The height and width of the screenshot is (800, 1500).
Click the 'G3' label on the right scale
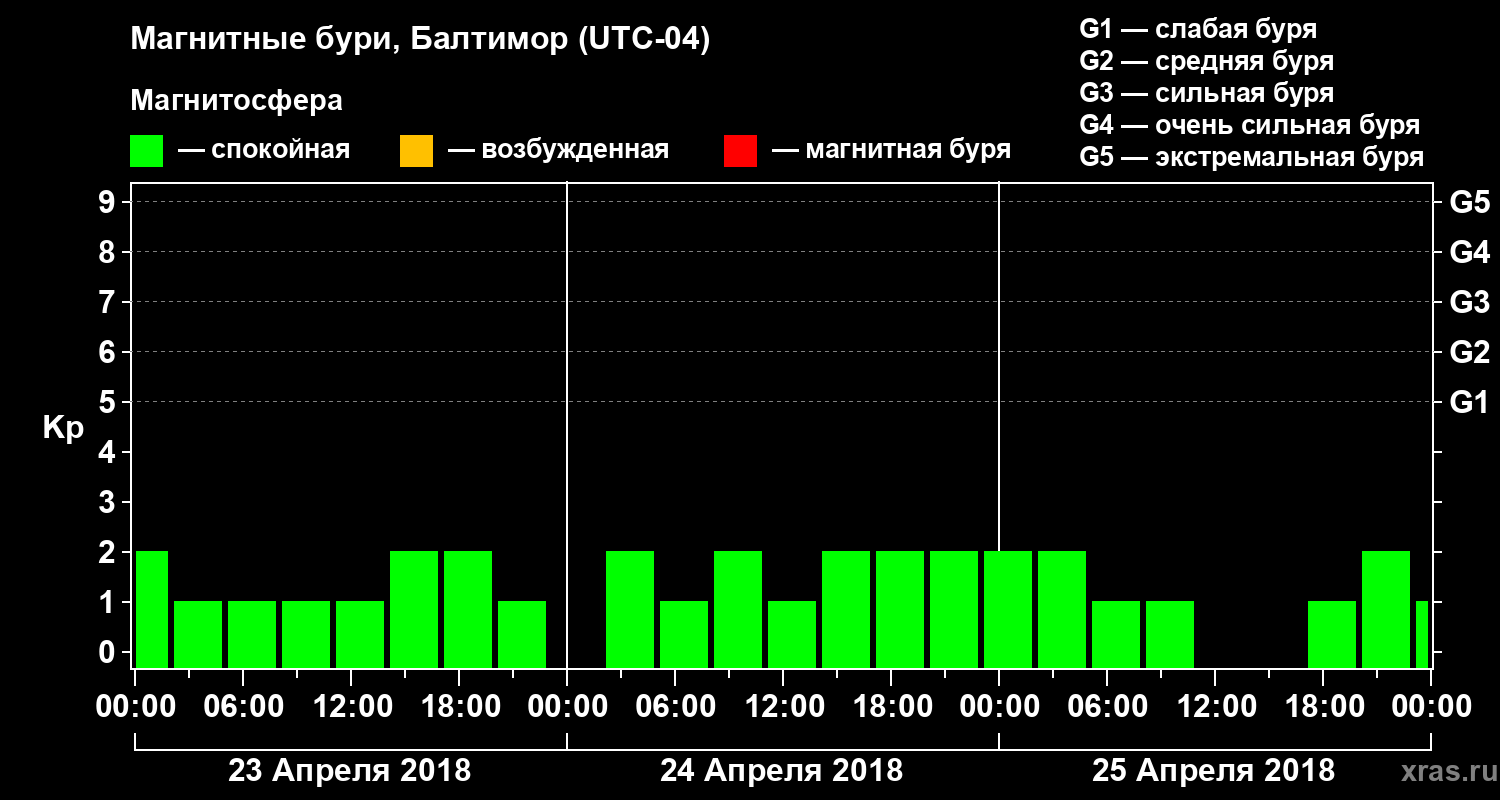[x=1470, y=303]
